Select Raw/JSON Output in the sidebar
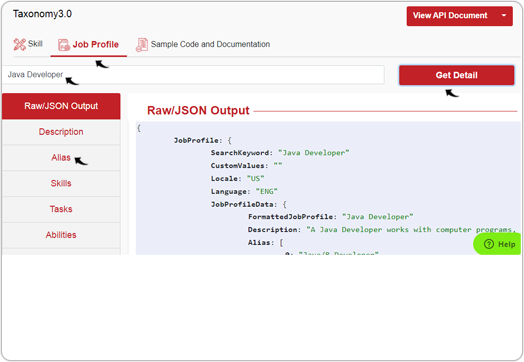Viewport: 524px width, 362px height. (x=61, y=106)
